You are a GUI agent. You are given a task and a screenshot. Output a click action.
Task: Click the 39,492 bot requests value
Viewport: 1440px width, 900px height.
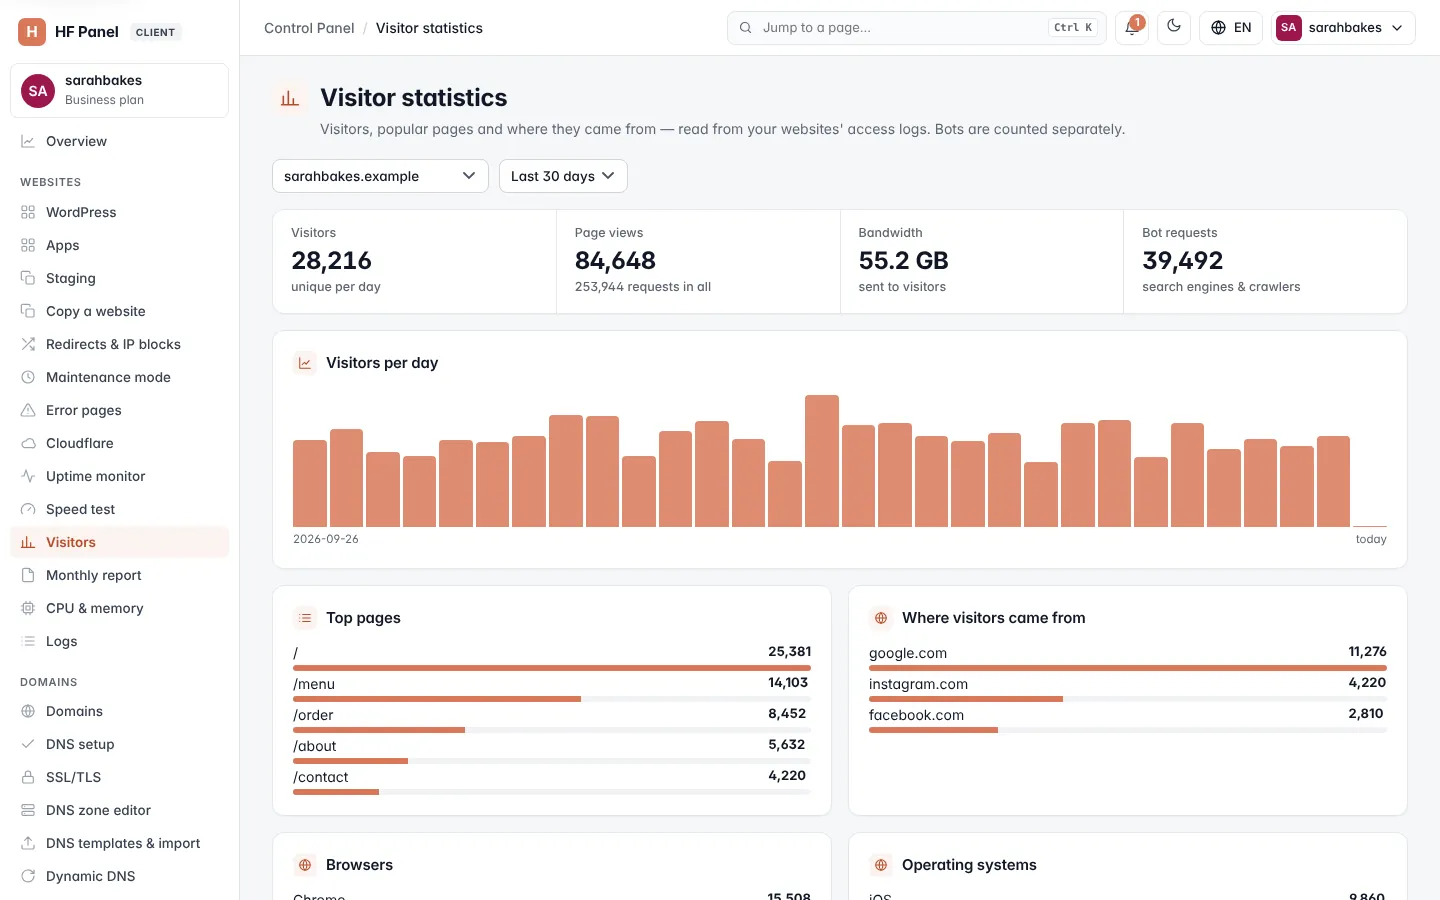1182,260
